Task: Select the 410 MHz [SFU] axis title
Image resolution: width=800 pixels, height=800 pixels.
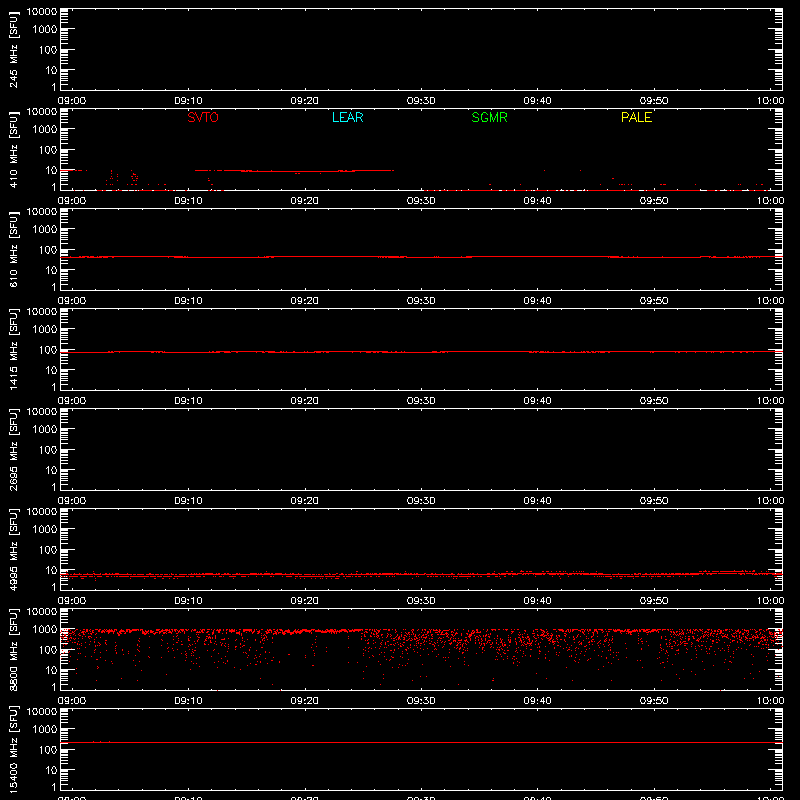Action: (x=13, y=149)
